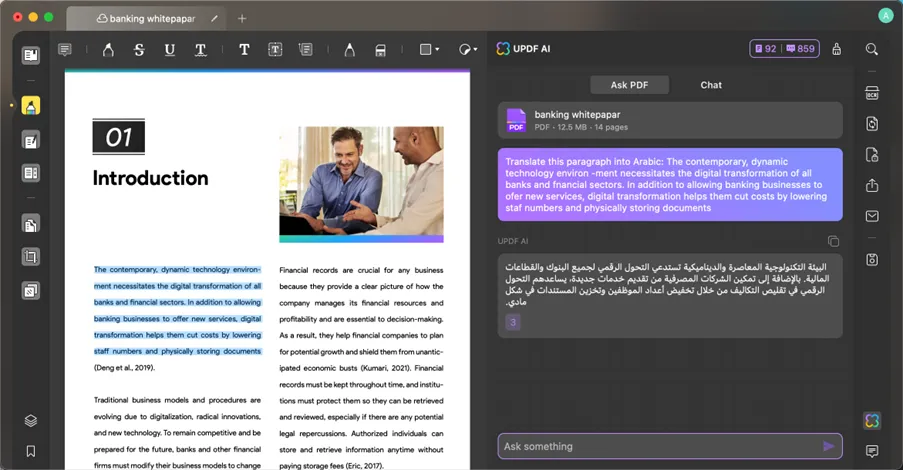Click the lock icon beside the credits
The width and height of the screenshot is (903, 470).
click(836, 49)
